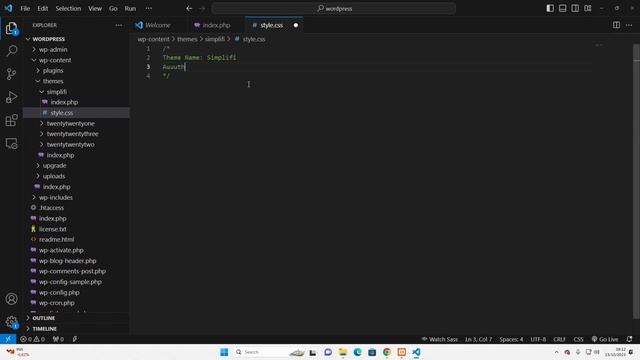Click the Spaces: 4 indentation setting

point(511,339)
